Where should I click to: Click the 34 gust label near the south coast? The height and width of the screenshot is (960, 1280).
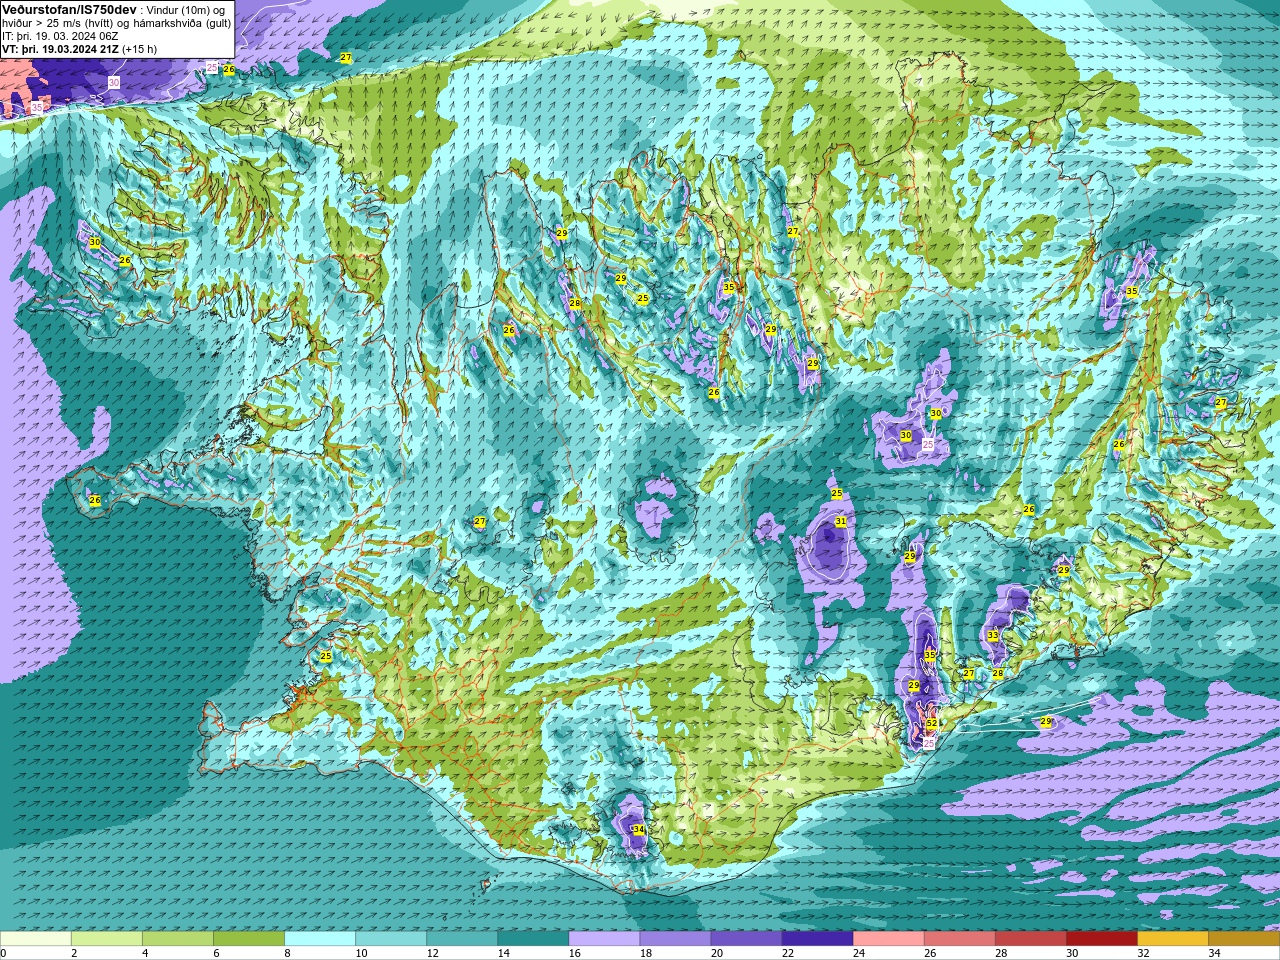(x=639, y=829)
